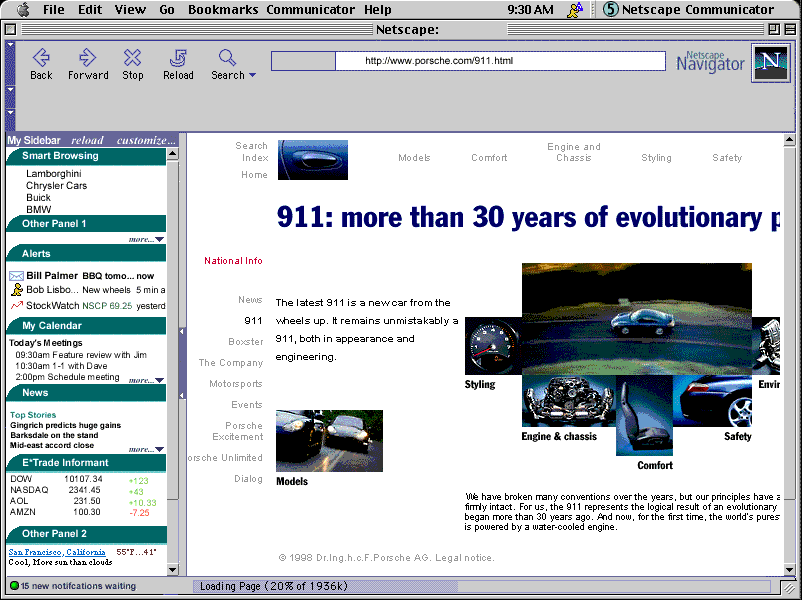
Task: Open the Search button dropdown arrow
Action: (x=252, y=75)
